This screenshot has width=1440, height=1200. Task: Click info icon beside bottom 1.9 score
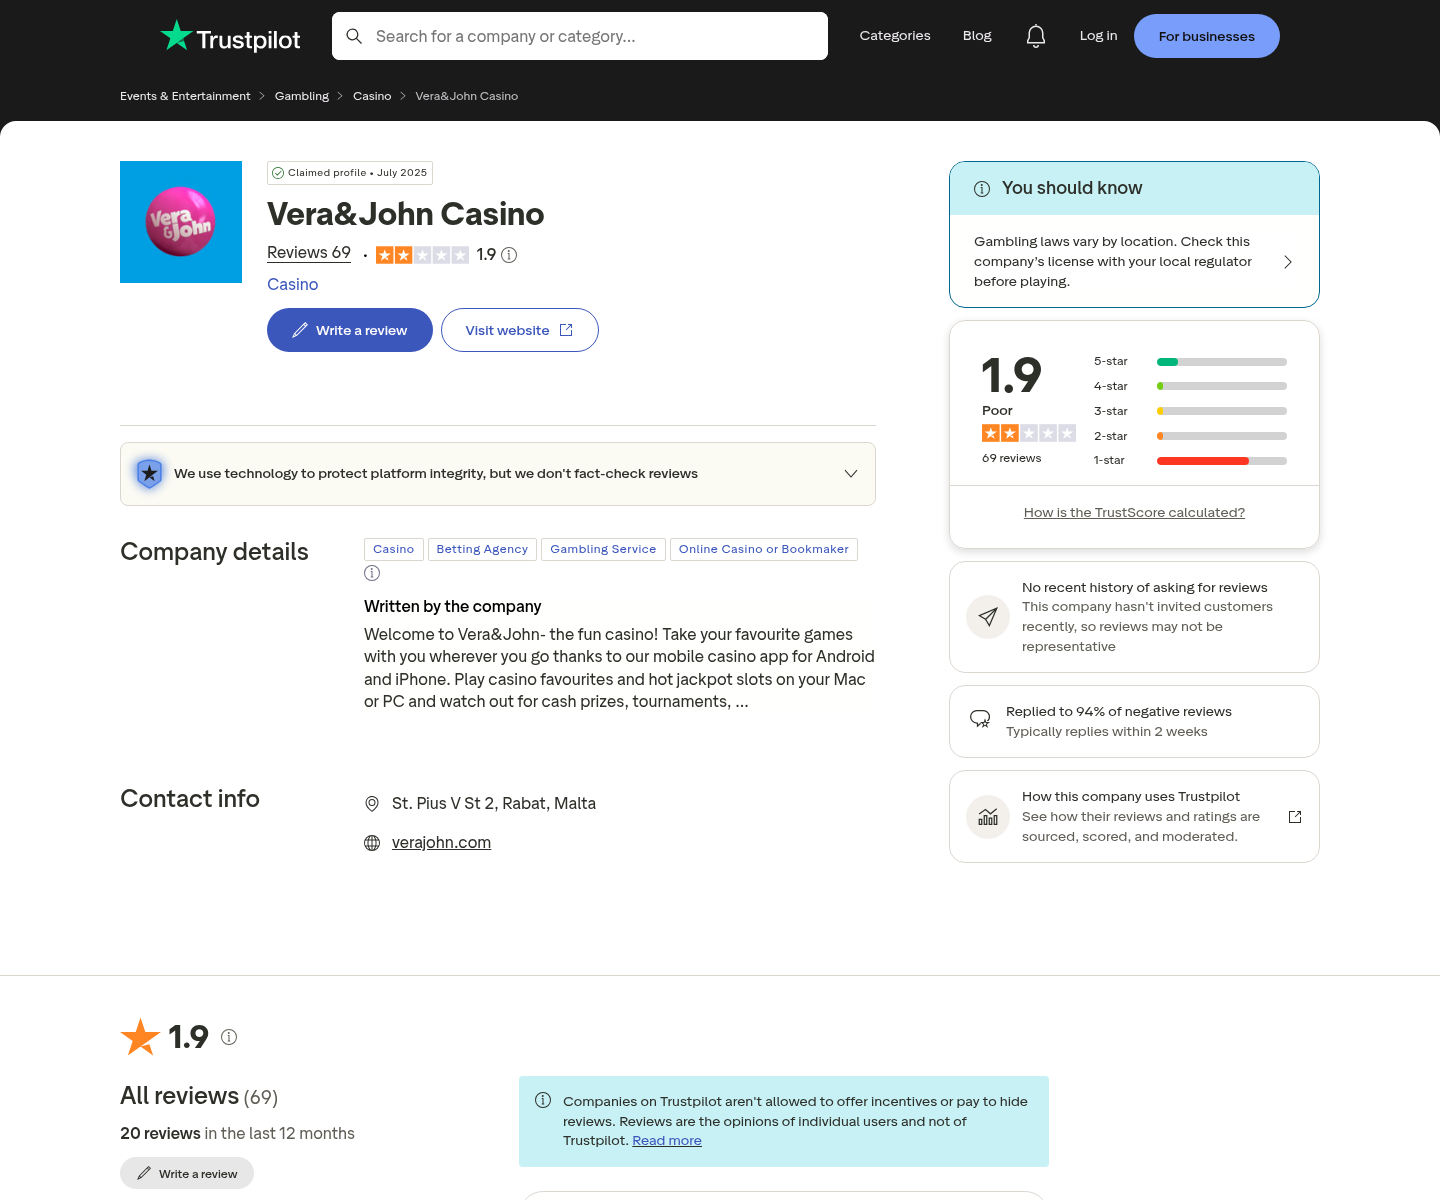(229, 1037)
